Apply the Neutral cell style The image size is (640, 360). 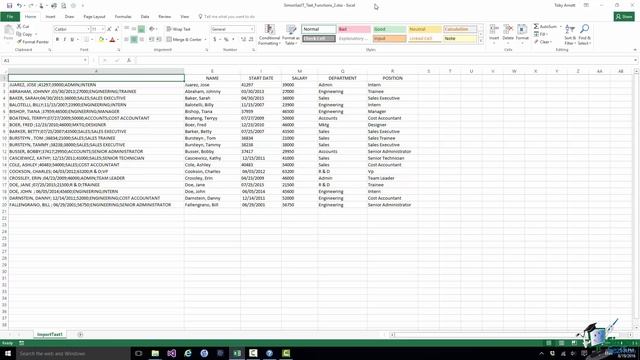click(424, 29)
